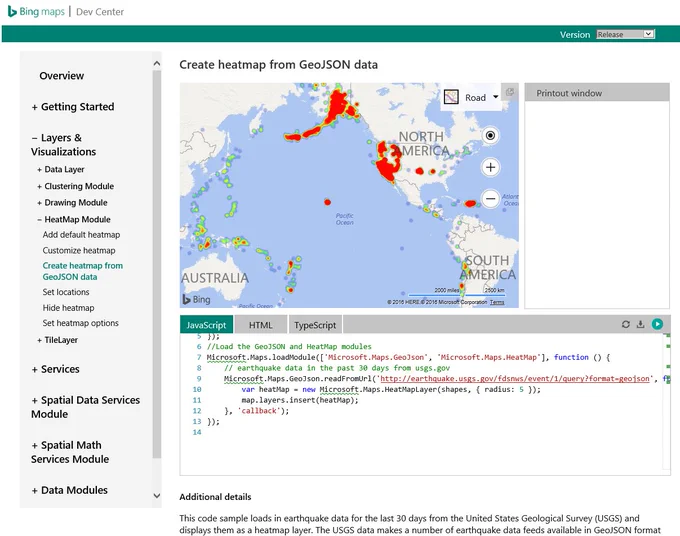The width and height of the screenshot is (680, 536).
Task: Expand the Data Layer item
Action: [61, 170]
